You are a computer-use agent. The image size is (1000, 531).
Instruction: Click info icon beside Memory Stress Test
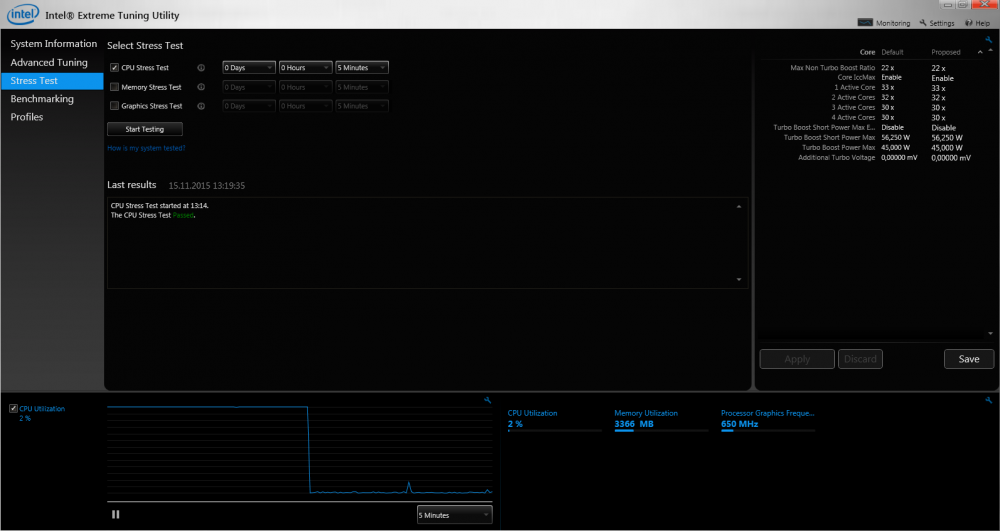coord(201,87)
